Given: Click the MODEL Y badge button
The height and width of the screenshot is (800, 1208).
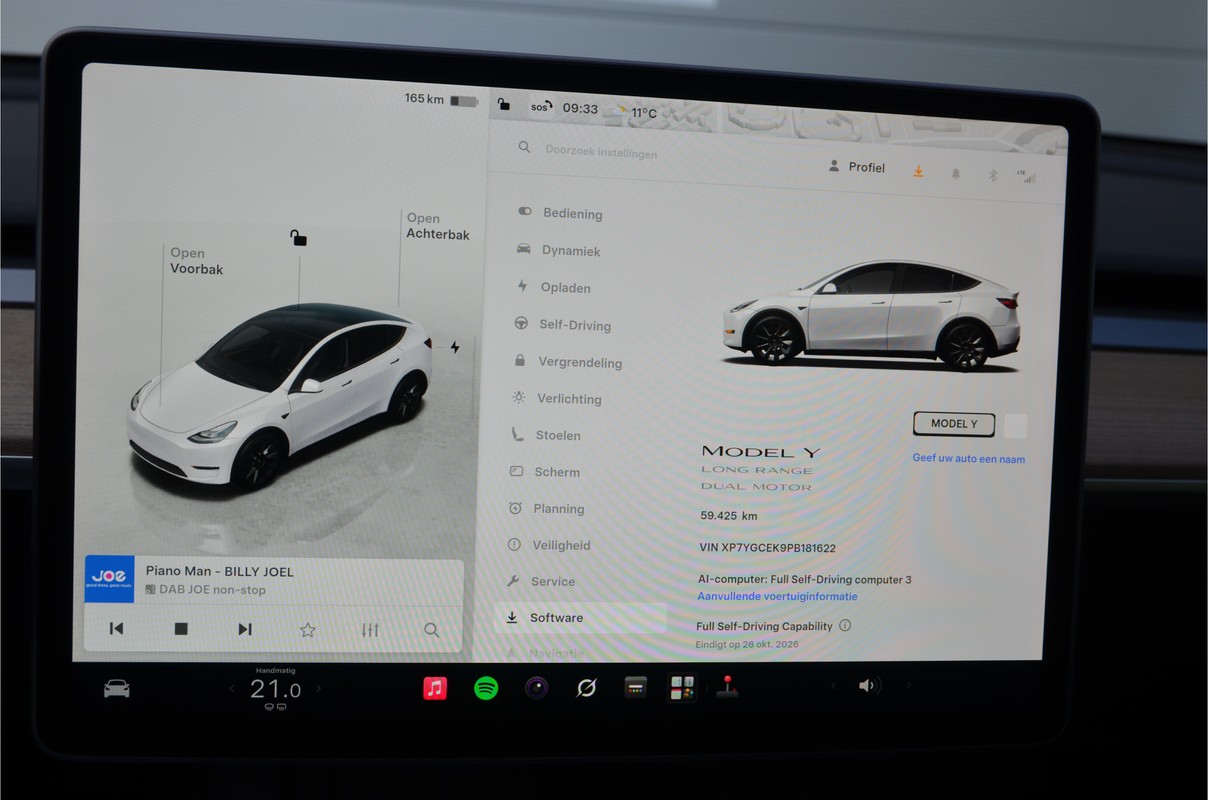Looking at the screenshot, I should point(954,424).
